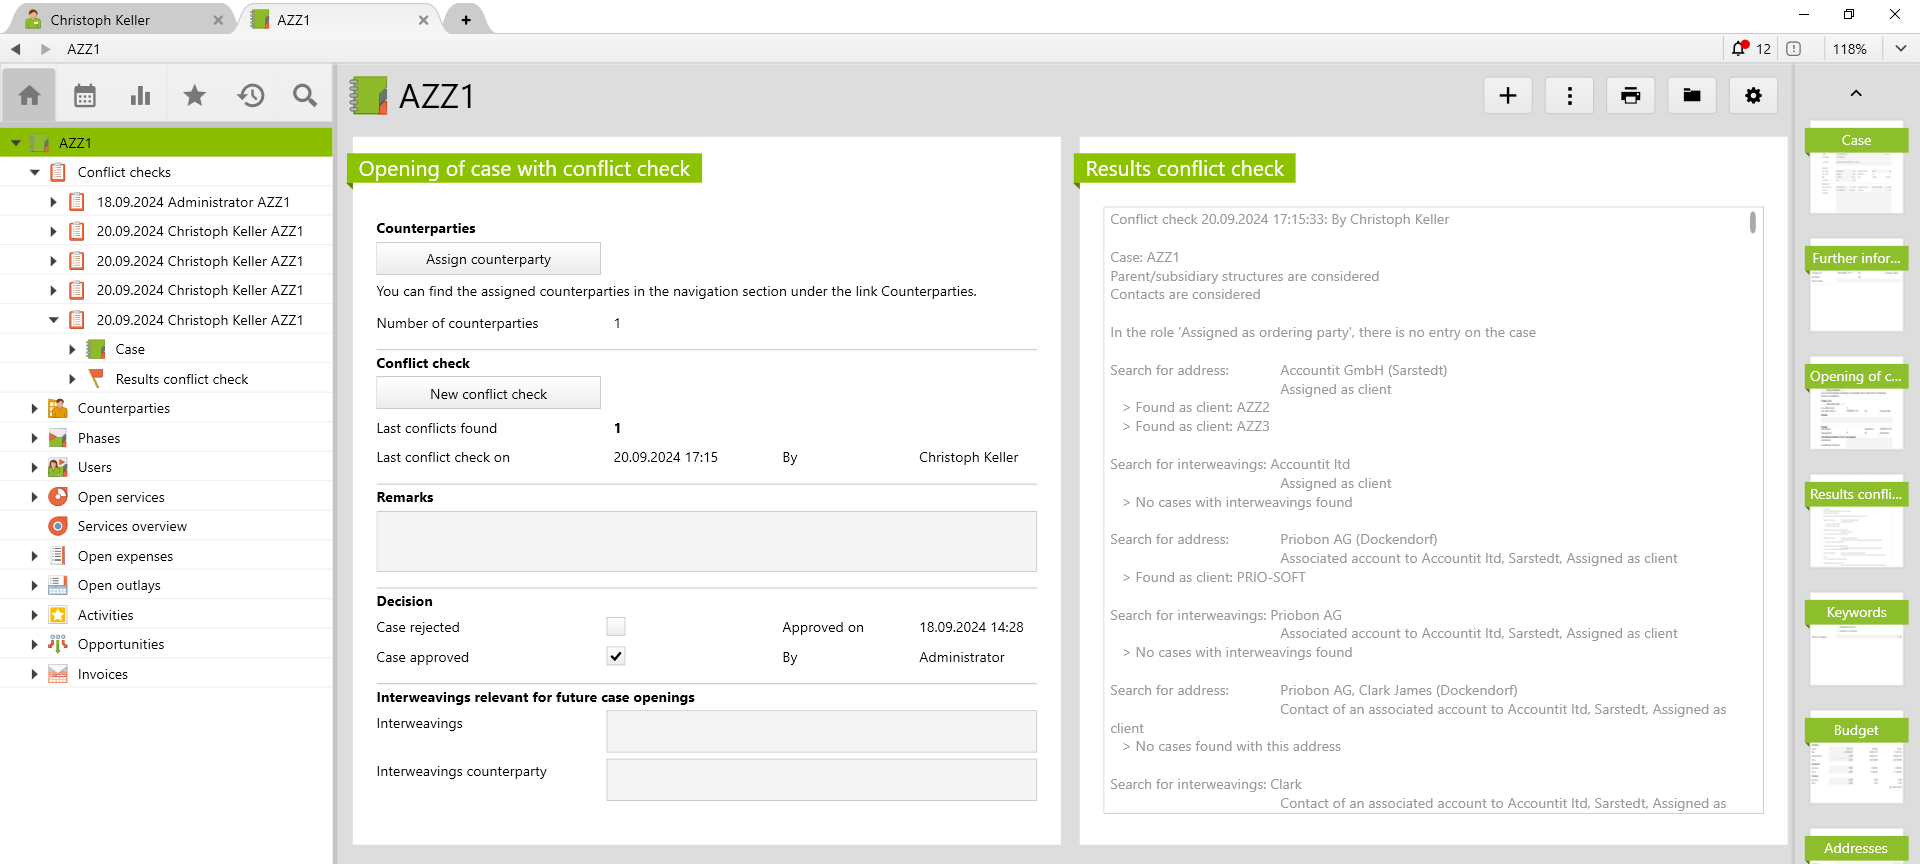Select Activities in the tree

pyautogui.click(x=105, y=615)
